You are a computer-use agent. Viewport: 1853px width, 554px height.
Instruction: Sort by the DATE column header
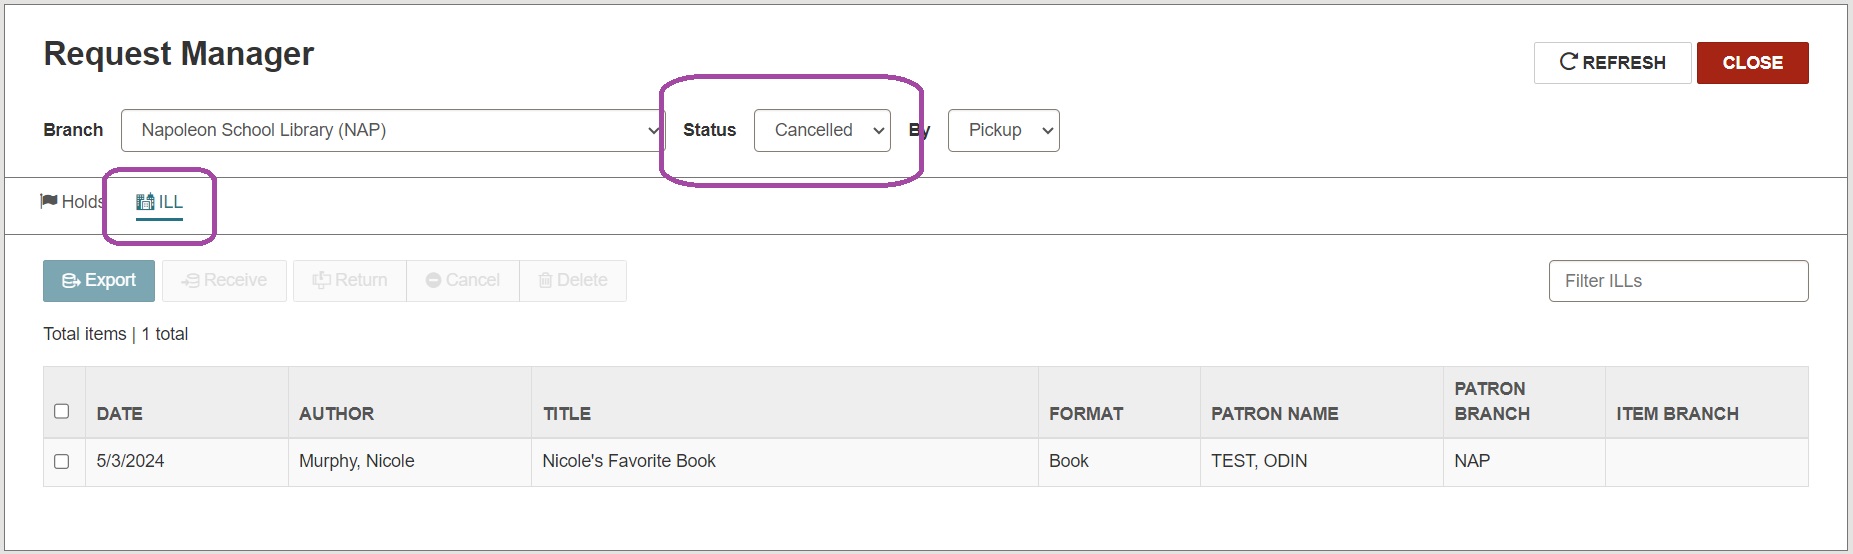tap(119, 414)
